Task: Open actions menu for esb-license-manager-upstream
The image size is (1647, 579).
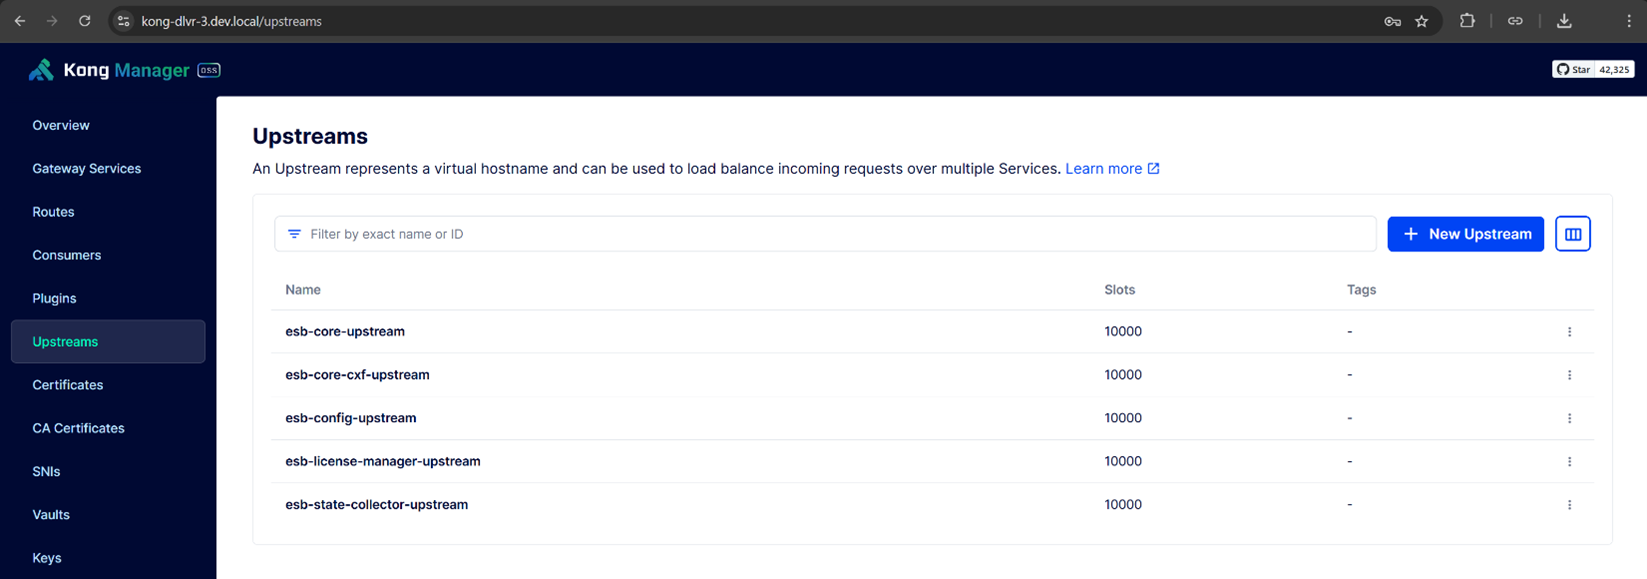Action: (x=1569, y=461)
